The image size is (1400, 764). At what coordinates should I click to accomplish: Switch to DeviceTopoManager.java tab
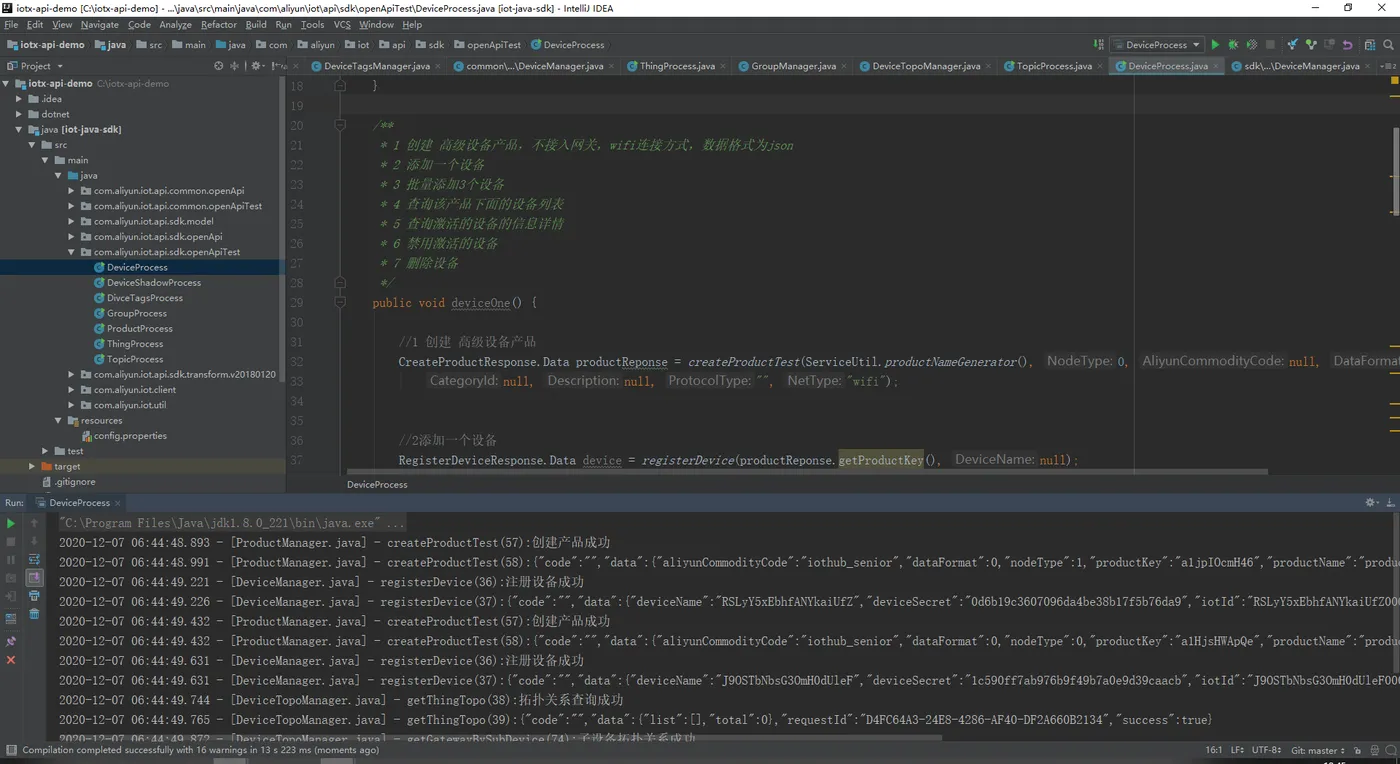click(926, 66)
